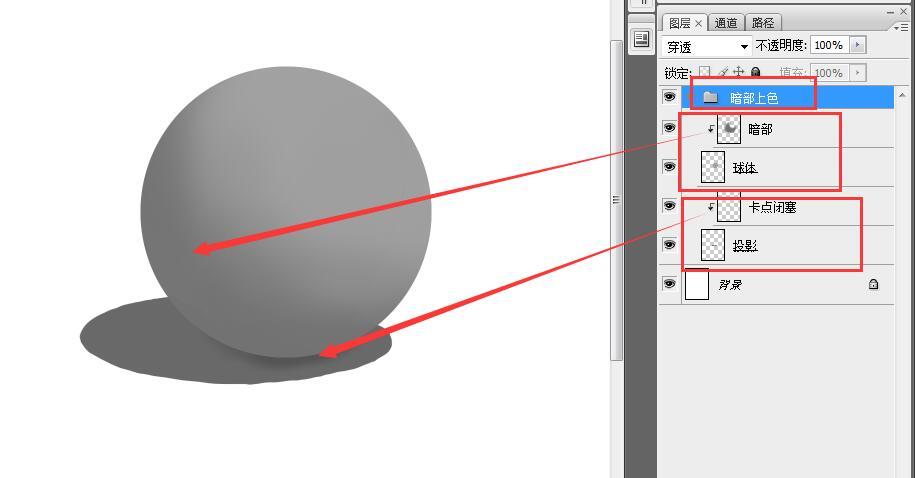This screenshot has width=915, height=478.
Task: Hide the 背景 layer
Action: tap(669, 284)
